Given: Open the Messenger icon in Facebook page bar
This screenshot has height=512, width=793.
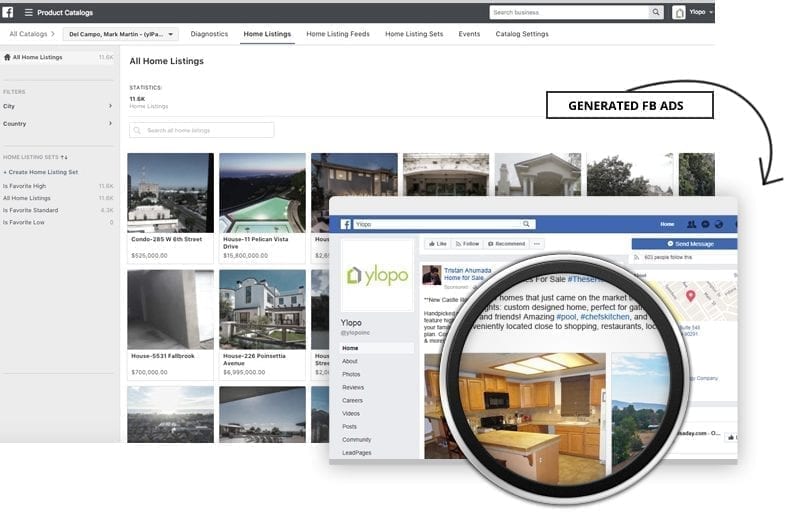Looking at the screenshot, I should tap(705, 224).
